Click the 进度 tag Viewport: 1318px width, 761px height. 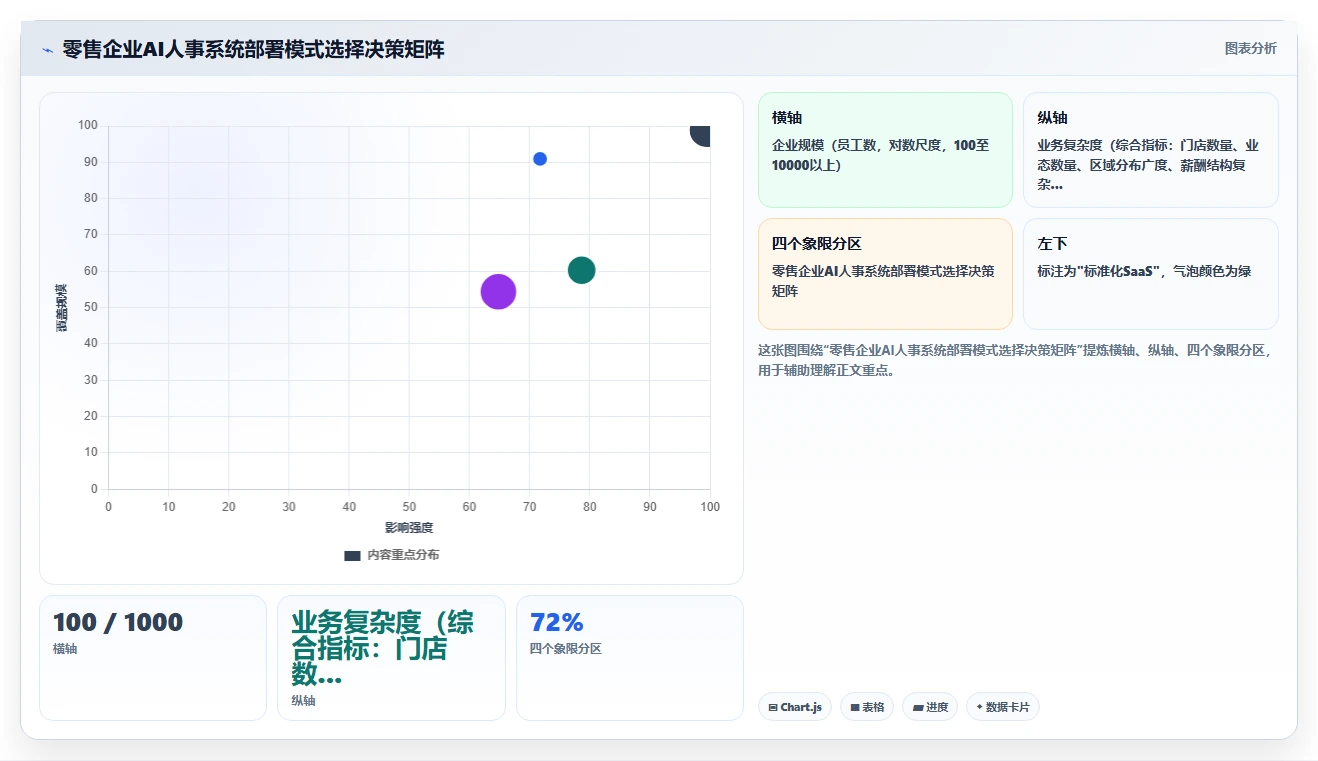(930, 707)
